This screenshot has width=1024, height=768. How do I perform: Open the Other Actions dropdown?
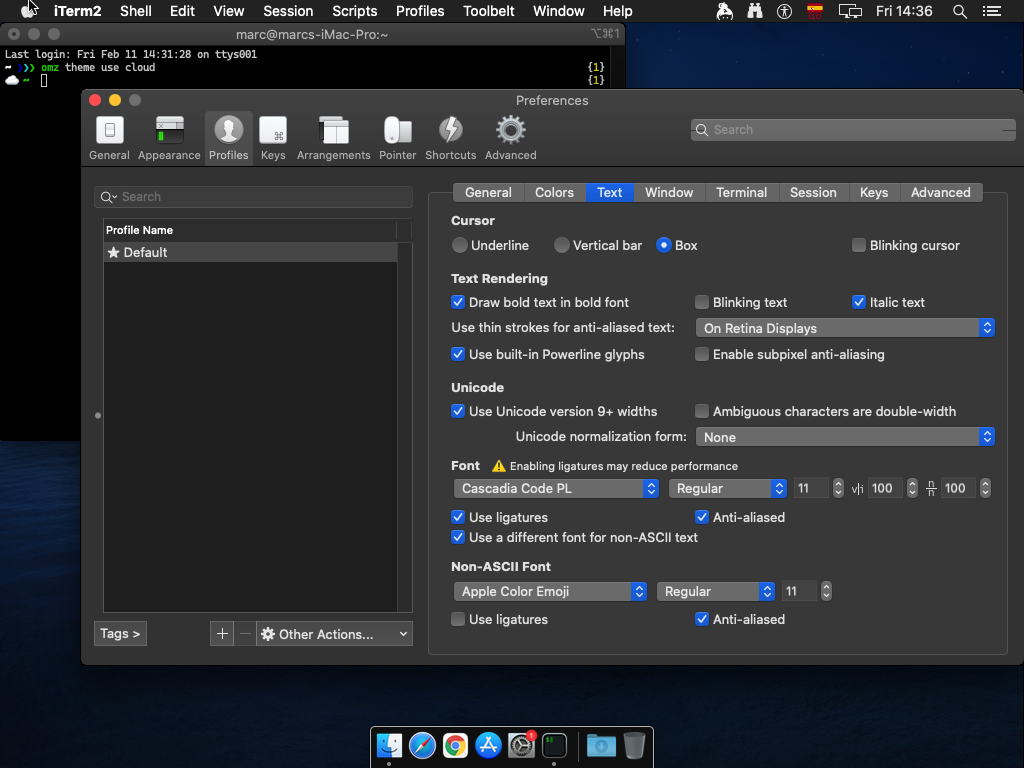click(x=334, y=633)
